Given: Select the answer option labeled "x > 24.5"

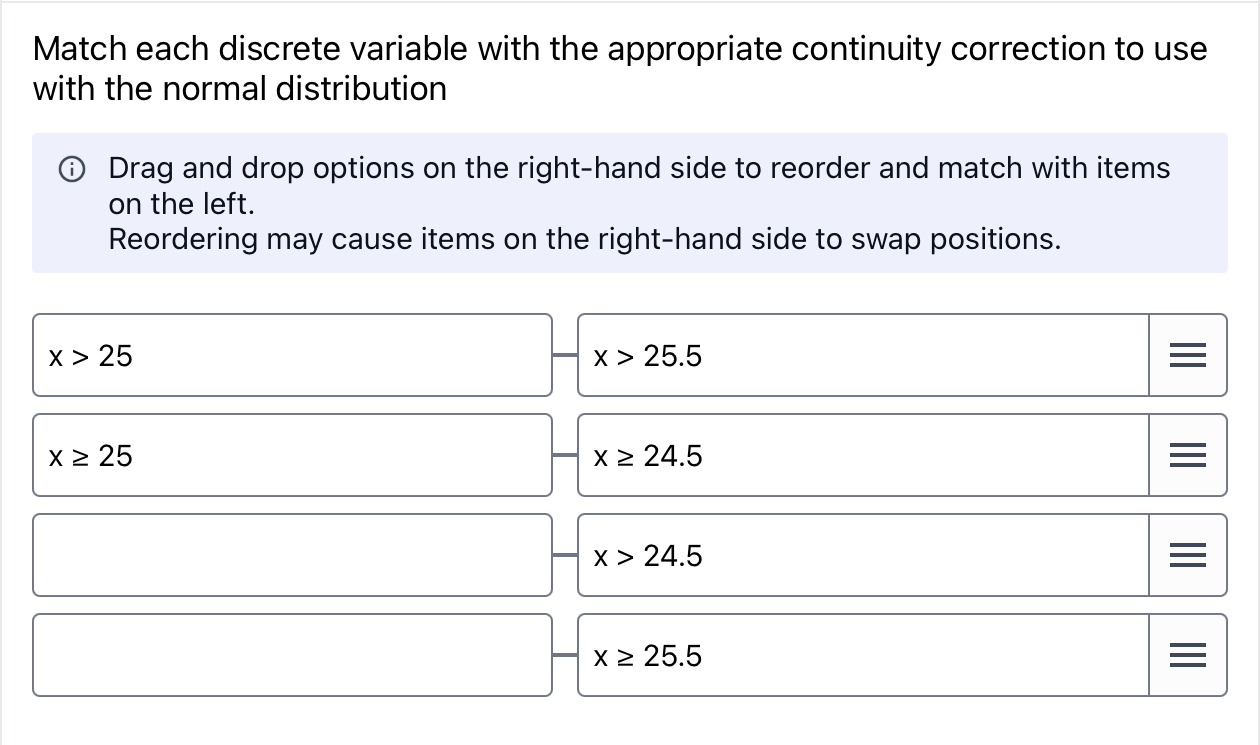Looking at the screenshot, I should pos(860,555).
